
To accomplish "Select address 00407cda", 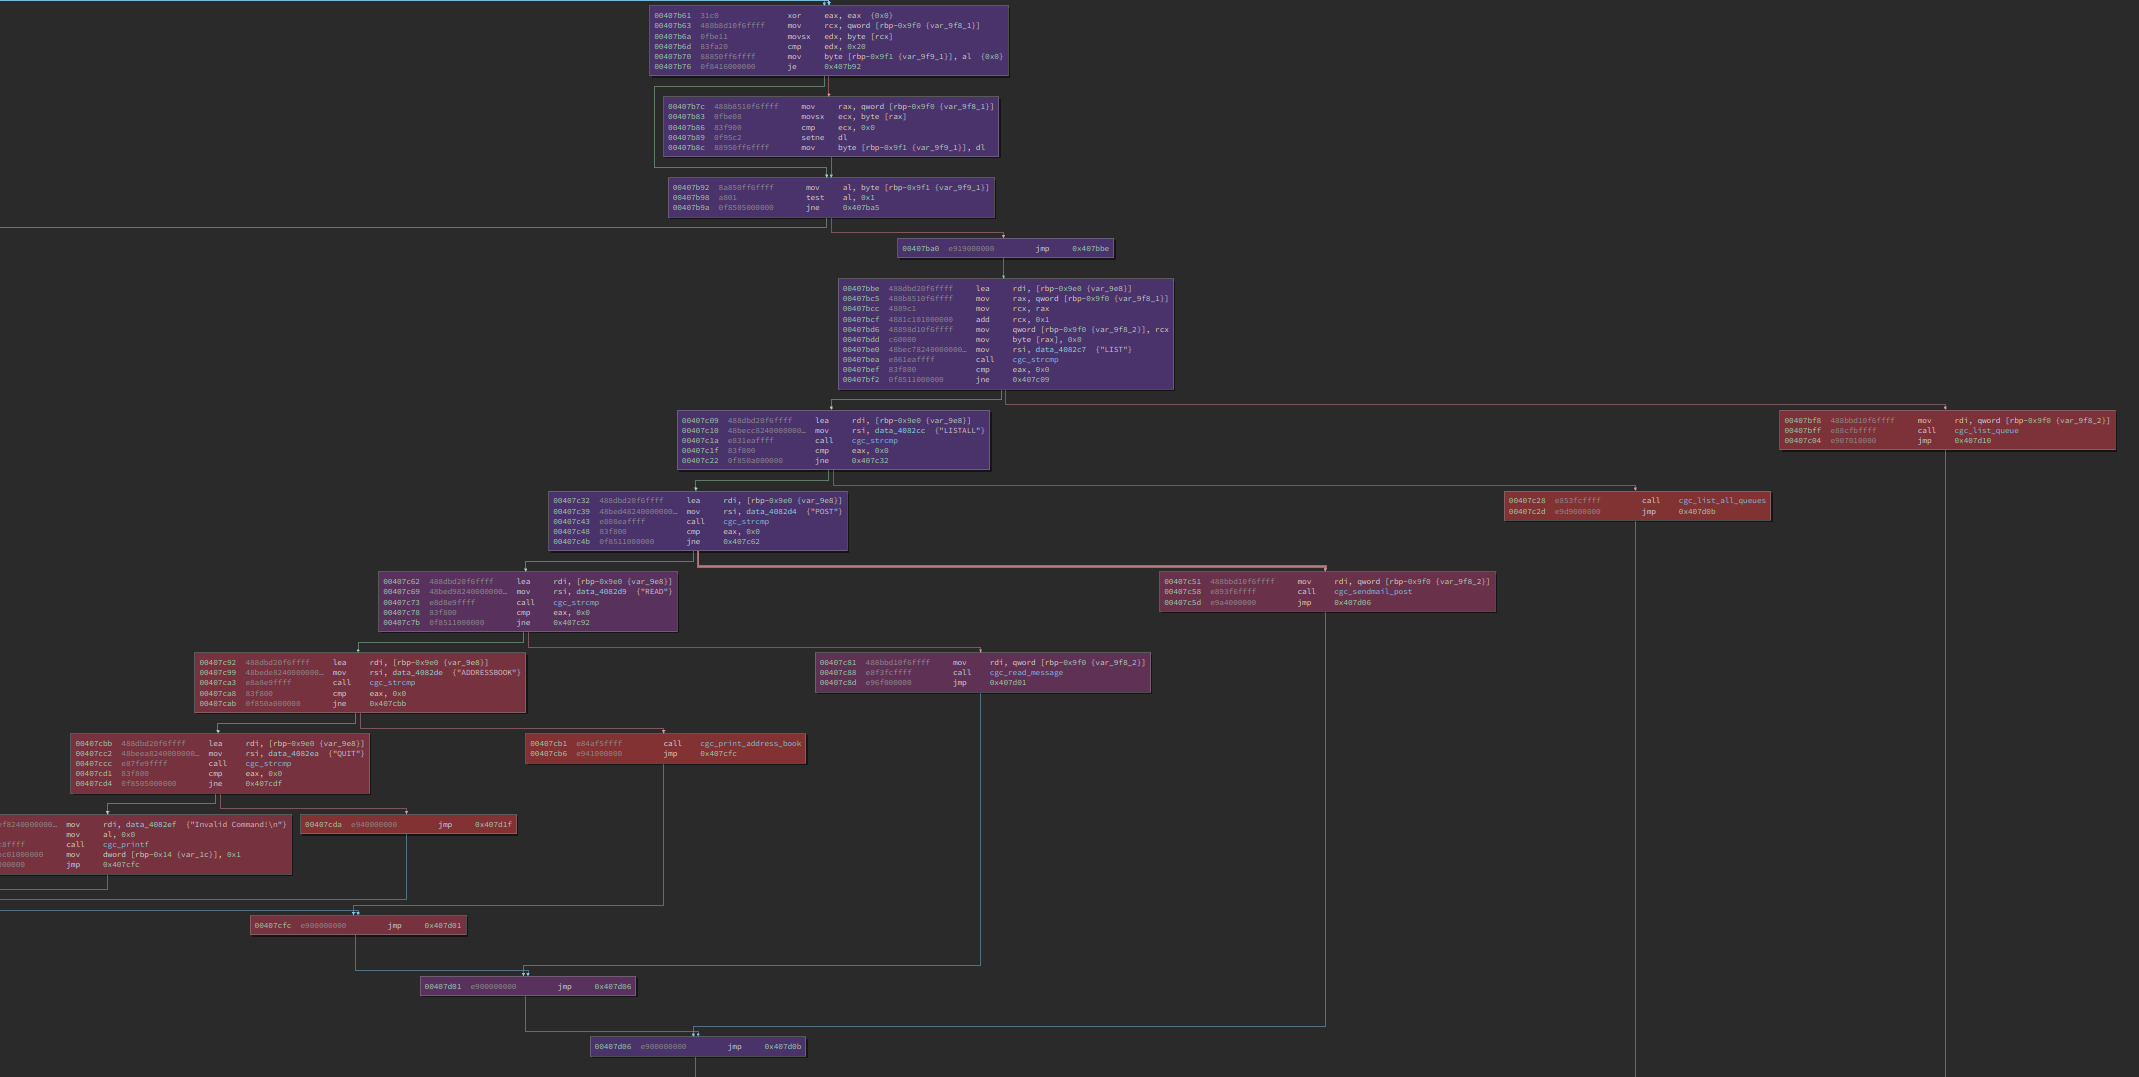I will 323,825.
